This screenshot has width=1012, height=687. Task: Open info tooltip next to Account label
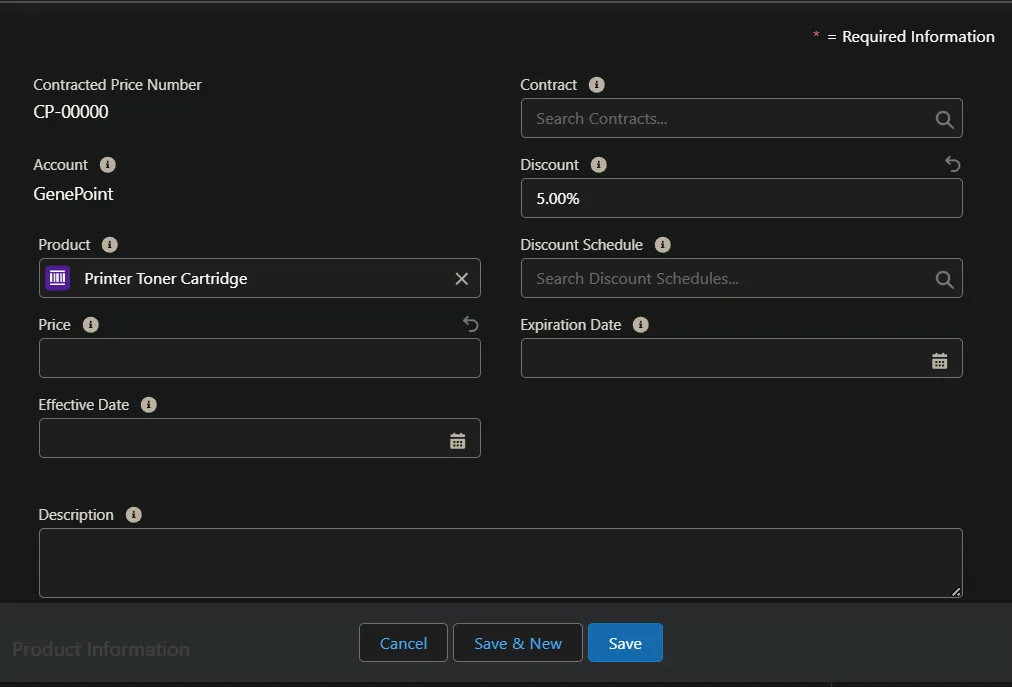(x=108, y=165)
